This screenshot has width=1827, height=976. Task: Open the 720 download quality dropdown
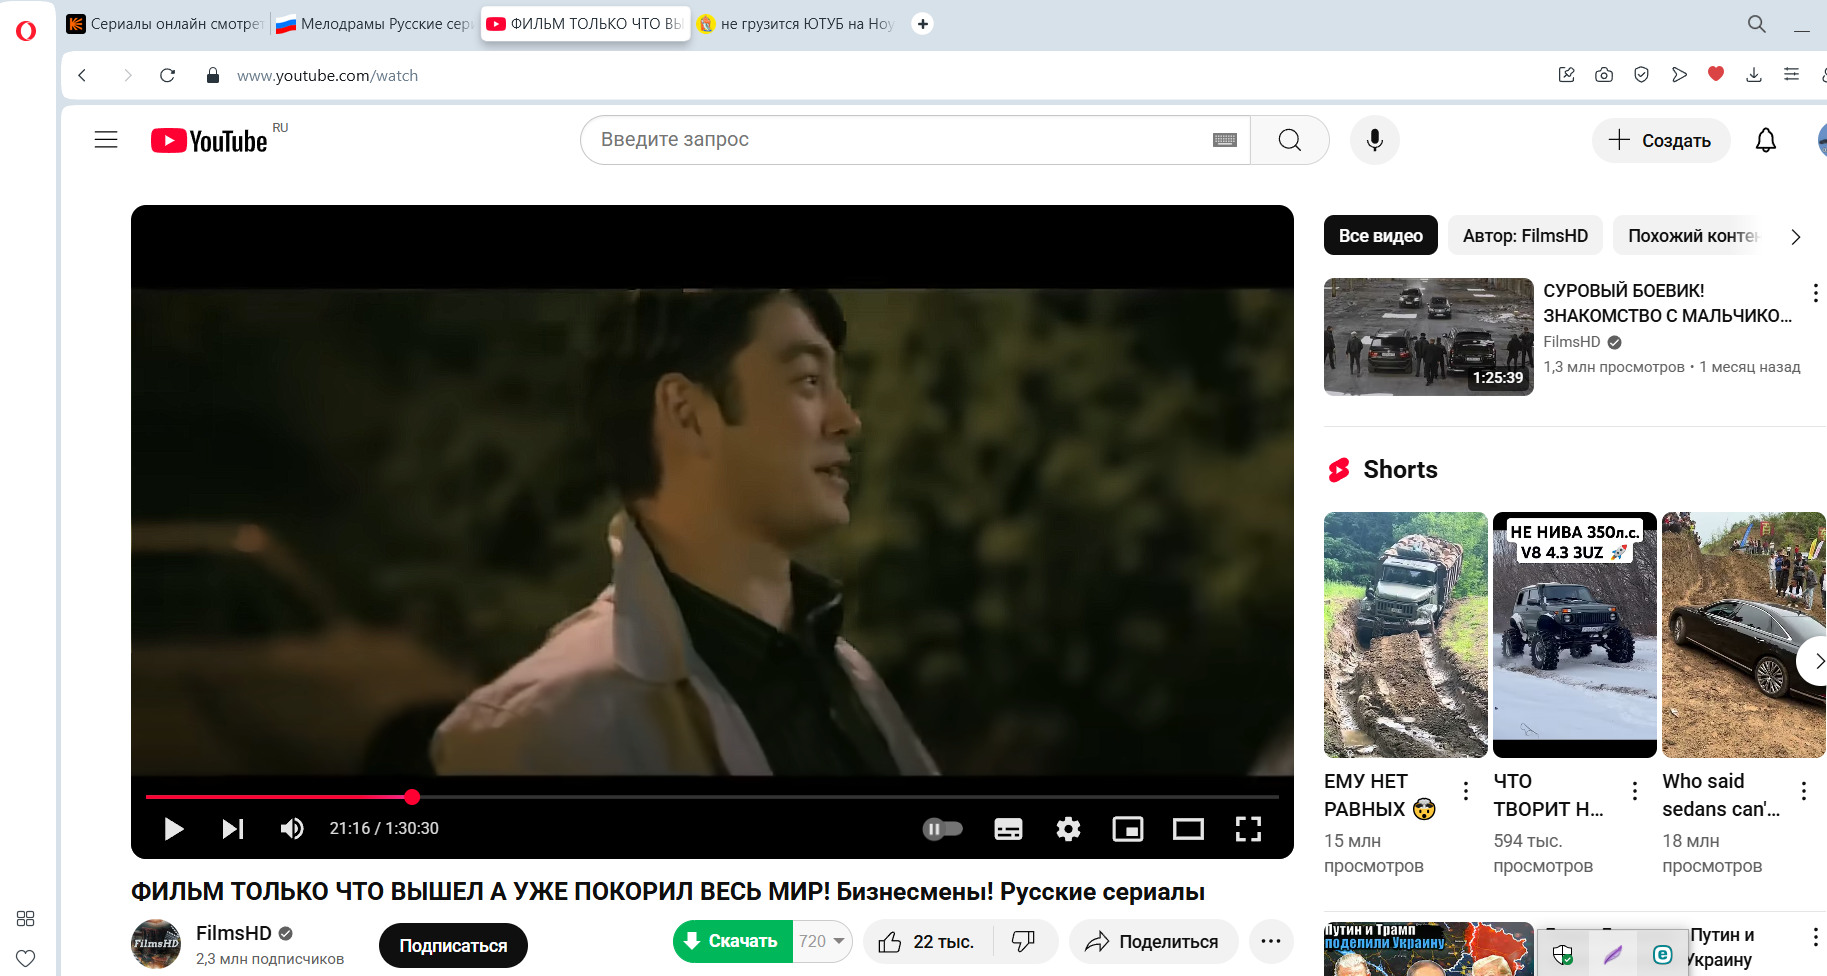pyautogui.click(x=823, y=941)
